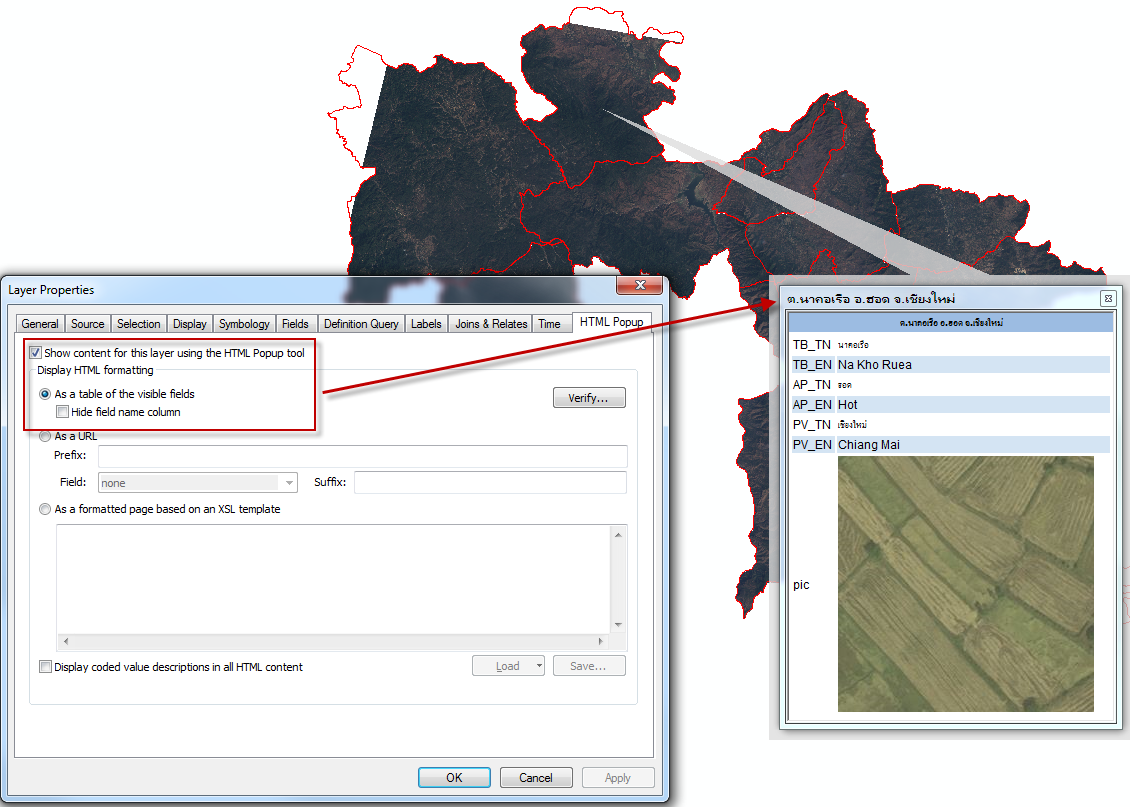Click inside the XSL template text area

tap(334, 579)
